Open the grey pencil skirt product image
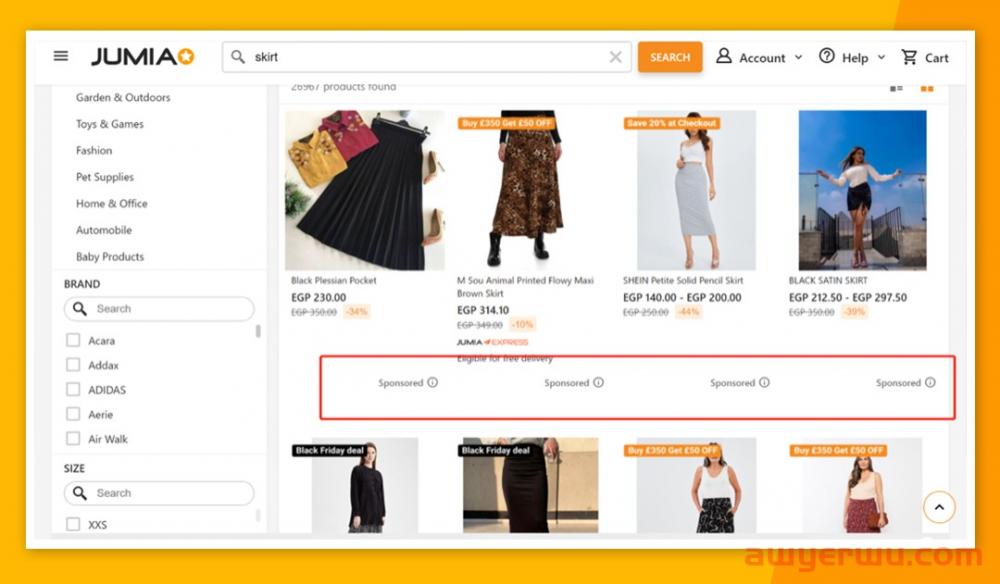 pos(696,190)
